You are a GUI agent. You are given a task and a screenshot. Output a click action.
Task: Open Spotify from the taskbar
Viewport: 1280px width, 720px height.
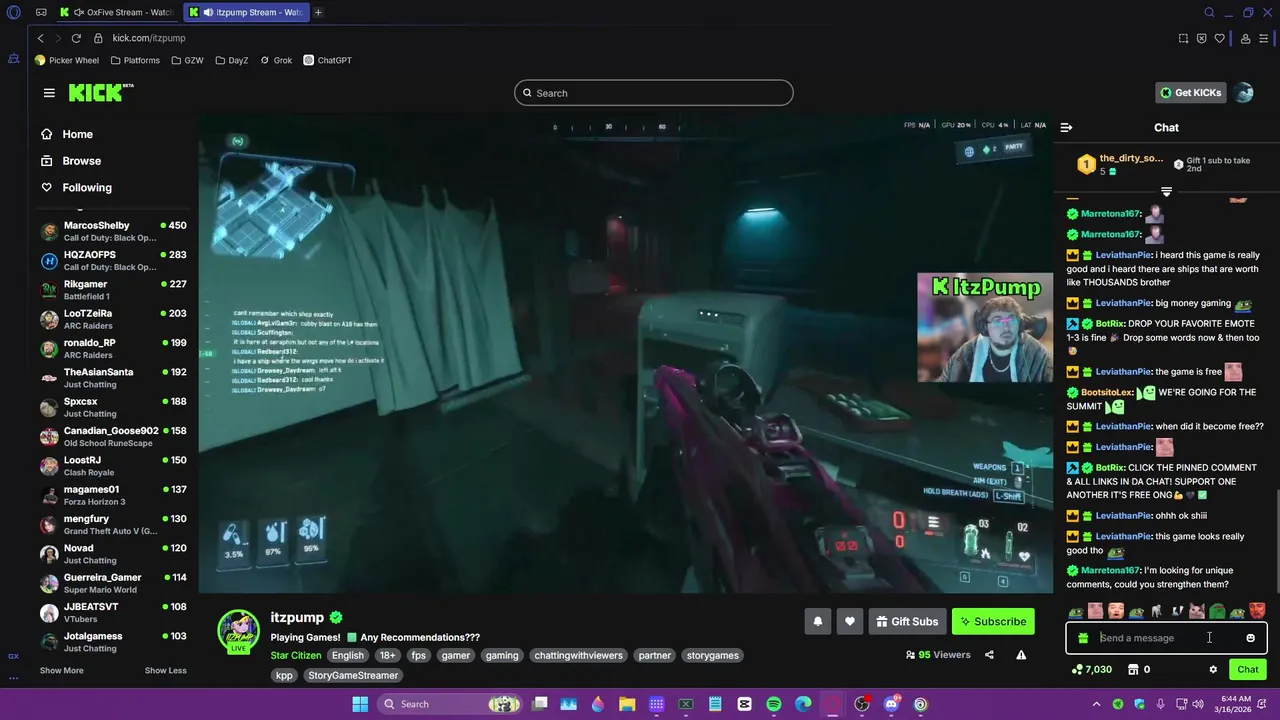[774, 704]
